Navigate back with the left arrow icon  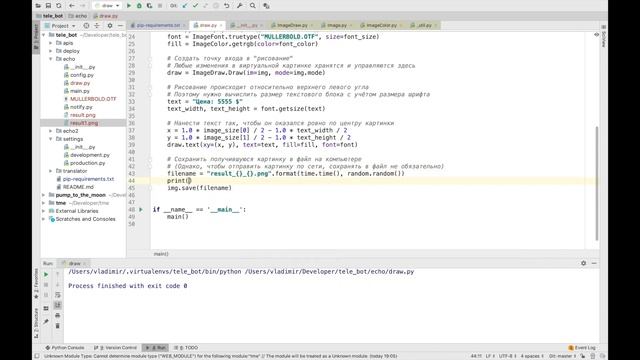(71, 6)
